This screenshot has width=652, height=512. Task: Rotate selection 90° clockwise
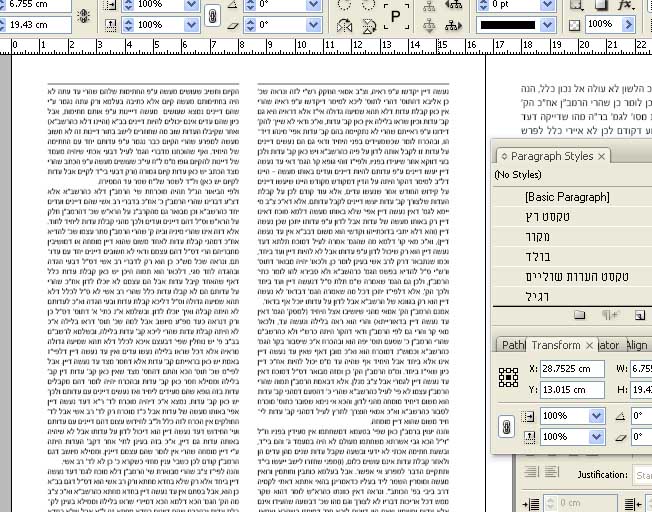coord(344,5)
